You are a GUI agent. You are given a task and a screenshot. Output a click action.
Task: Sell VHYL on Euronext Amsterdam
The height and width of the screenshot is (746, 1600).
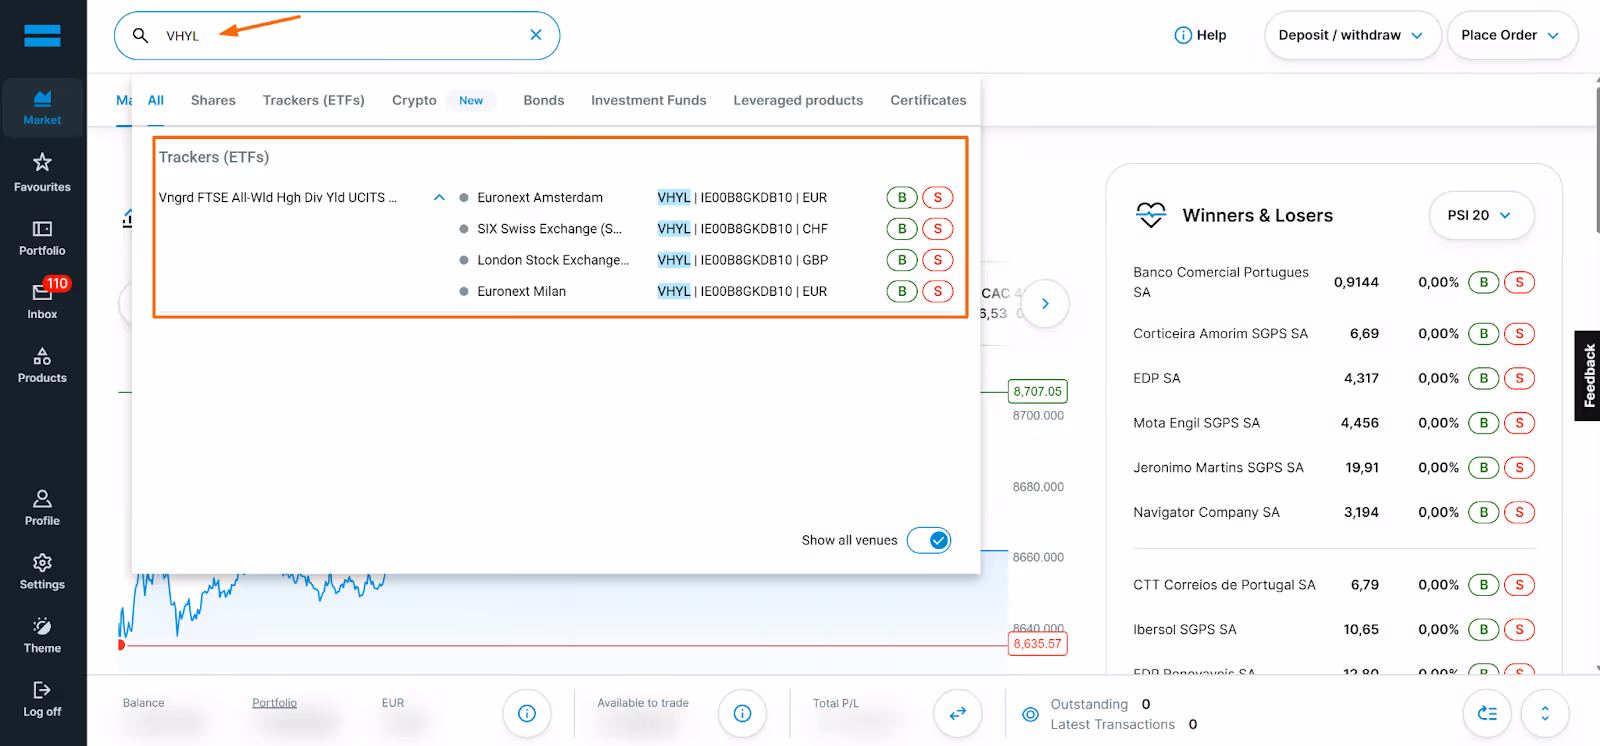coord(938,198)
